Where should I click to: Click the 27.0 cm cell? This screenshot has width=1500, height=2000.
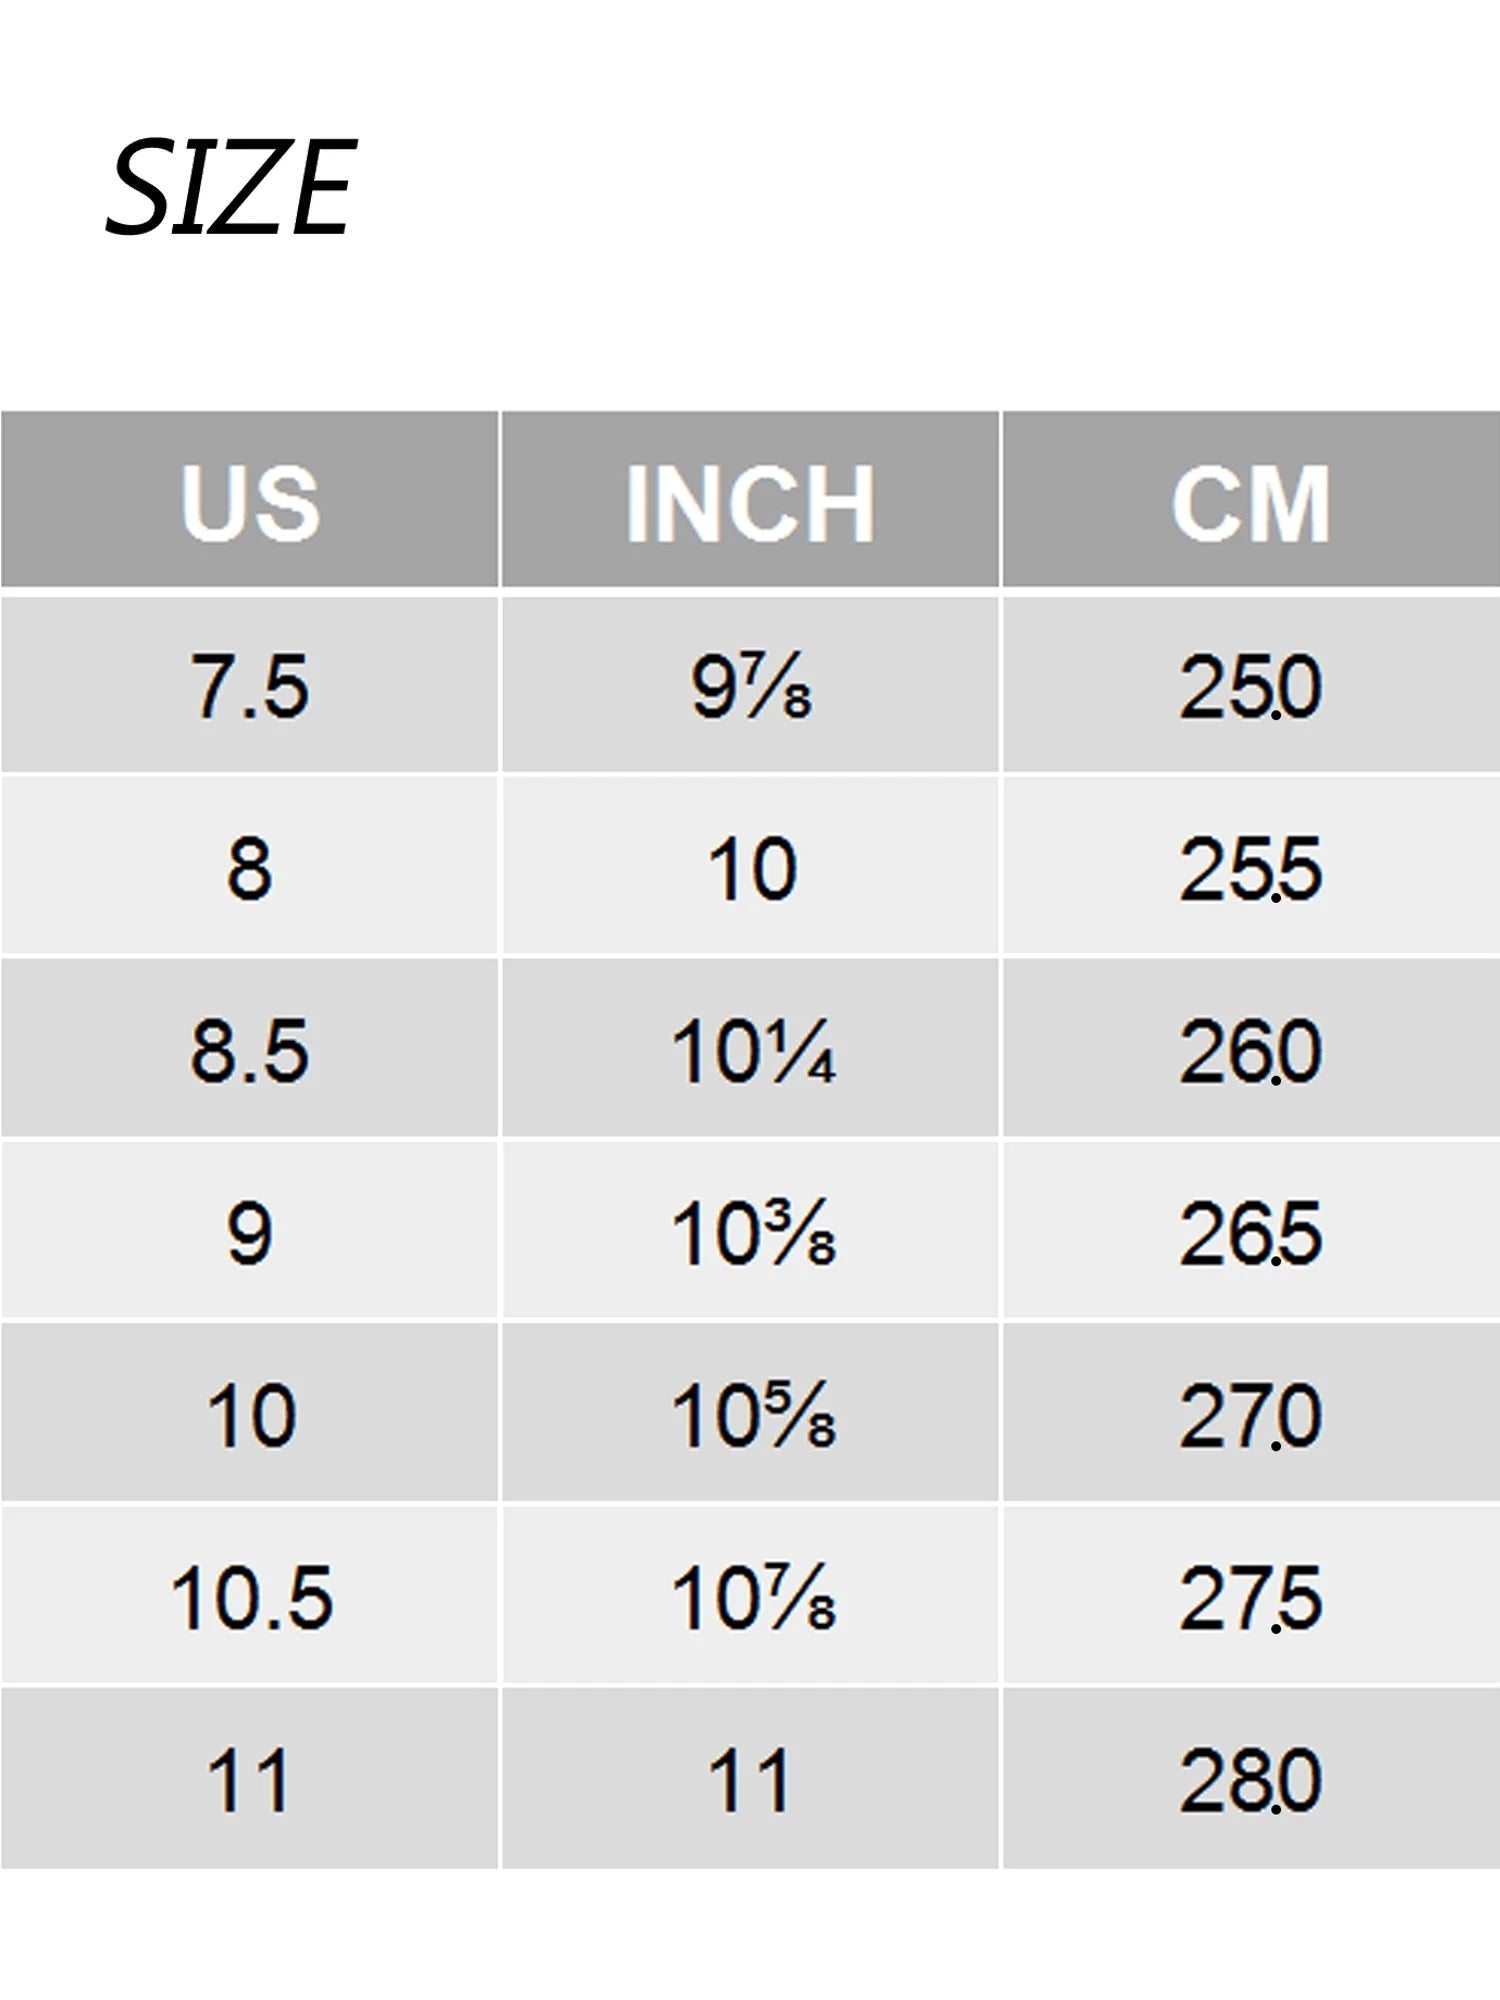tap(1251, 1412)
